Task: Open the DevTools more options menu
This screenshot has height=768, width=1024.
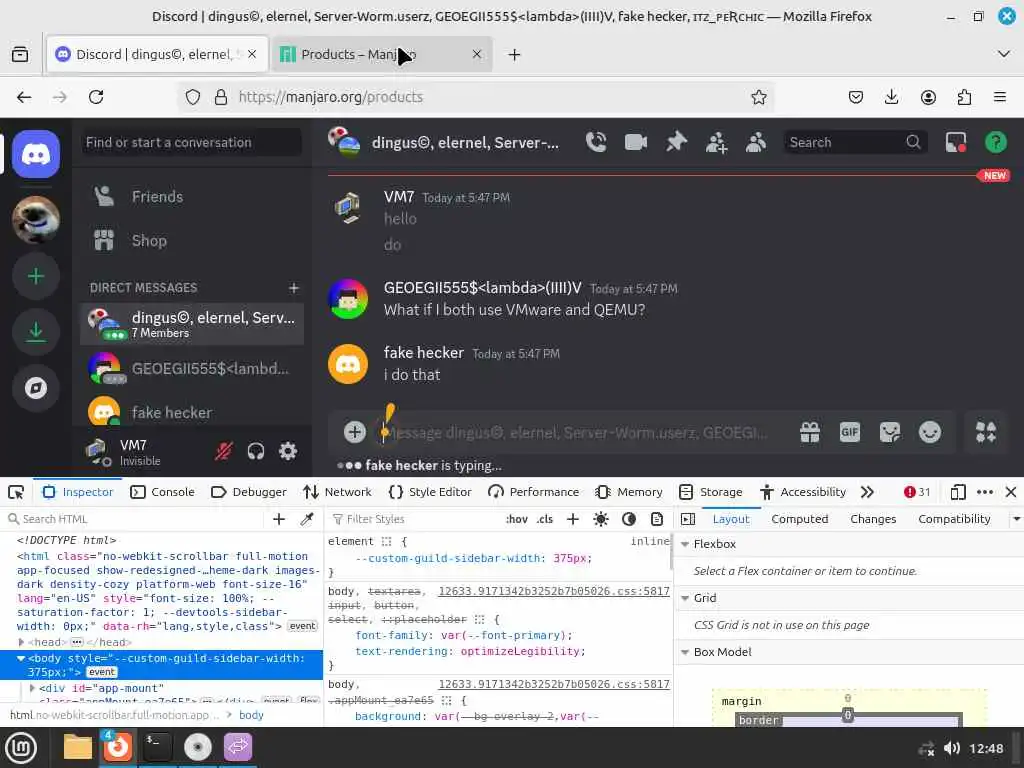Action: point(985,492)
